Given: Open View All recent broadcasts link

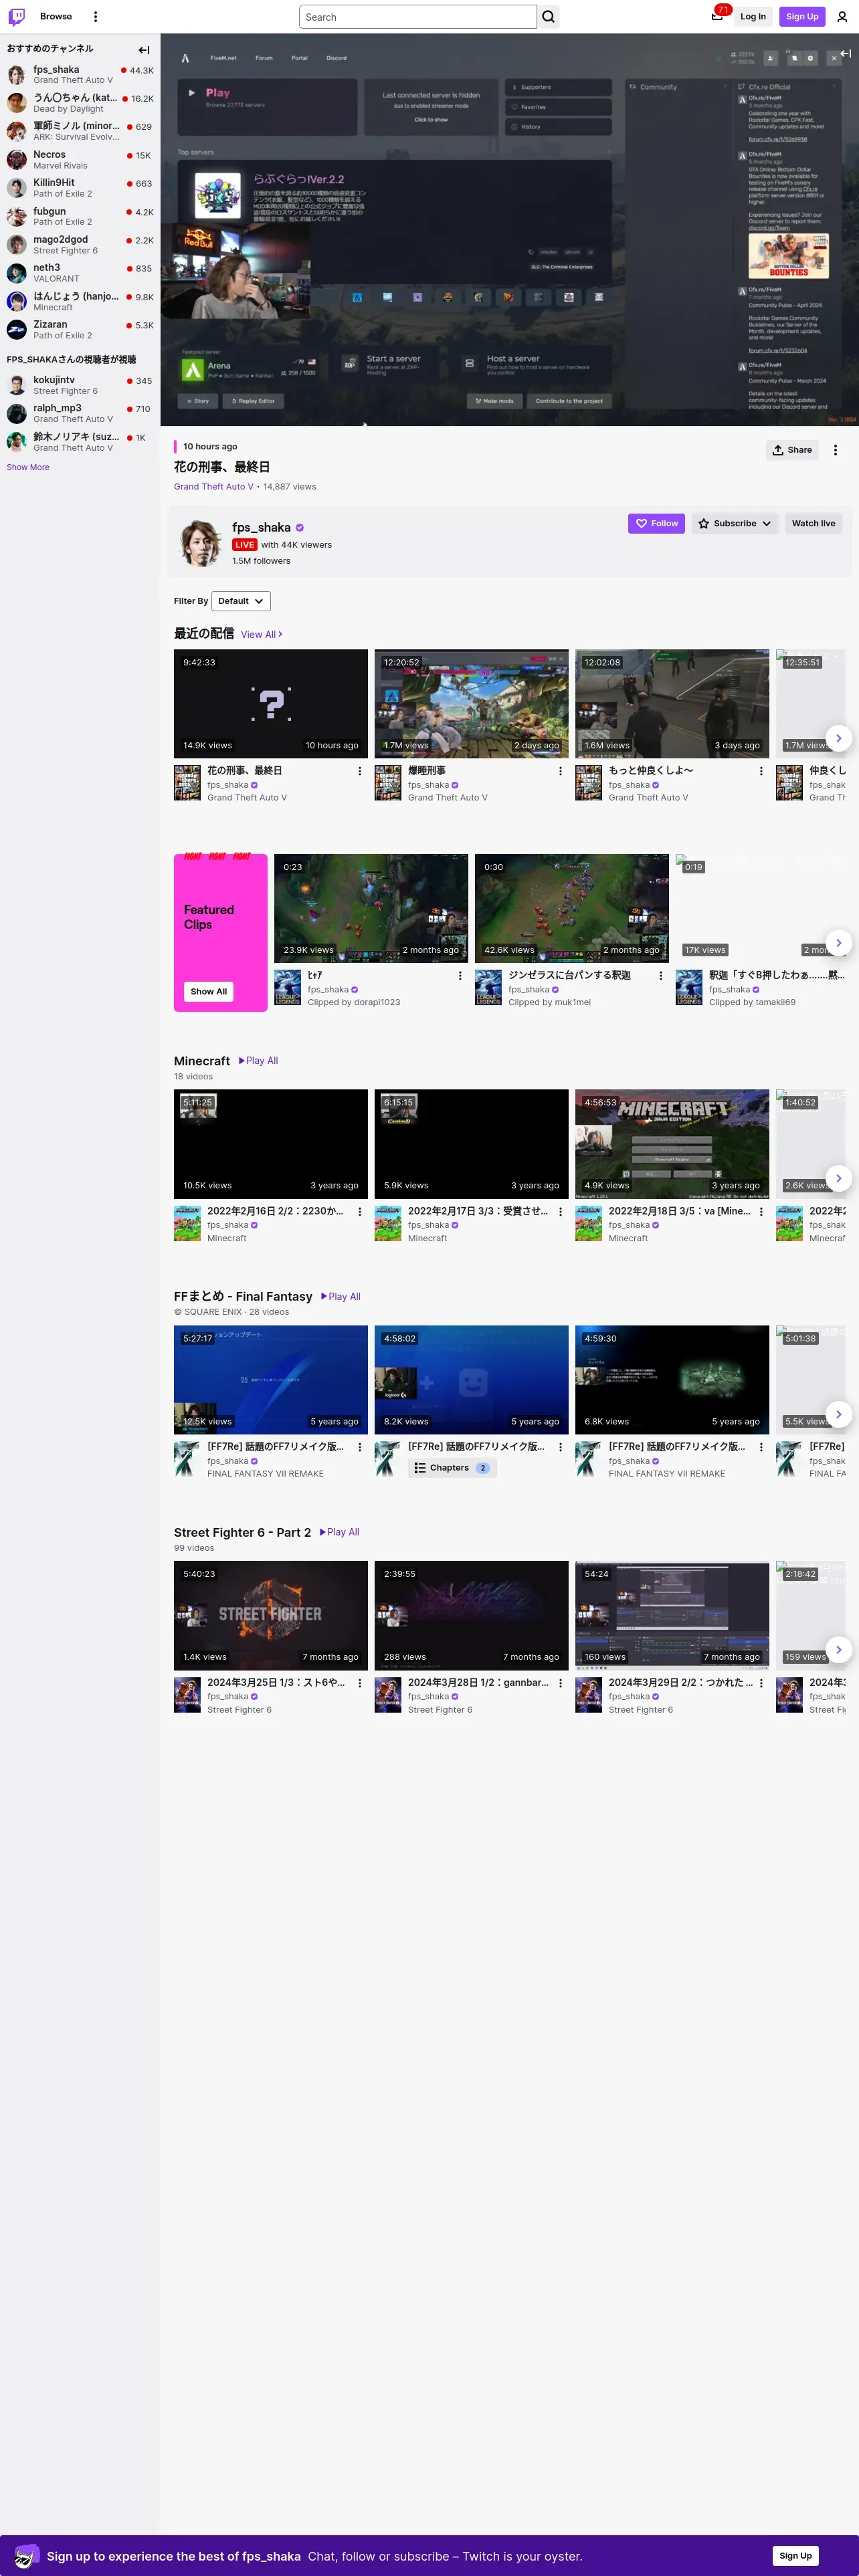Looking at the screenshot, I should (261, 634).
